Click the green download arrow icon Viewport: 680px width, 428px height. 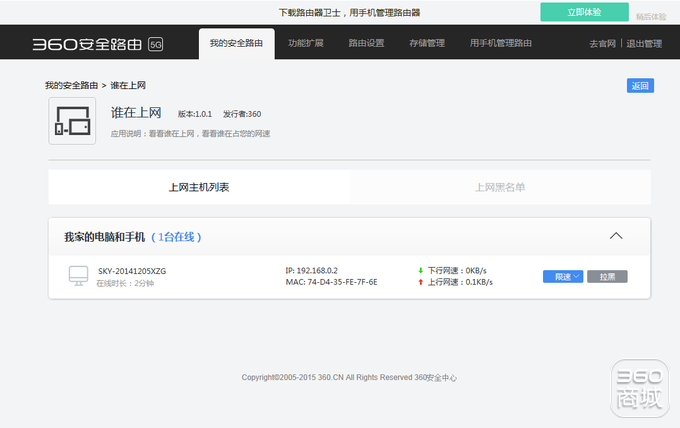click(420, 271)
